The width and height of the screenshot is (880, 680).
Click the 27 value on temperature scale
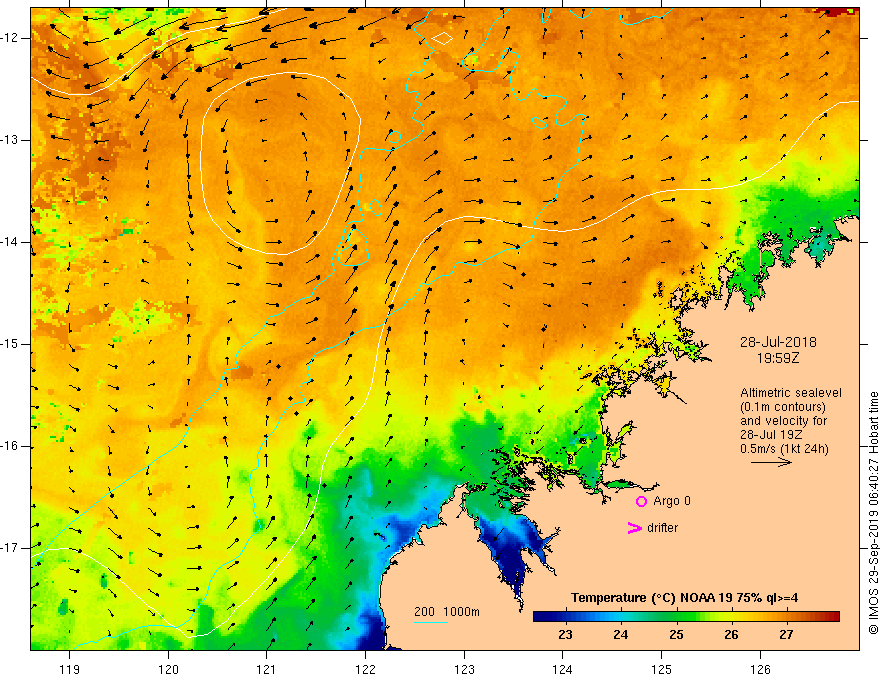point(786,635)
